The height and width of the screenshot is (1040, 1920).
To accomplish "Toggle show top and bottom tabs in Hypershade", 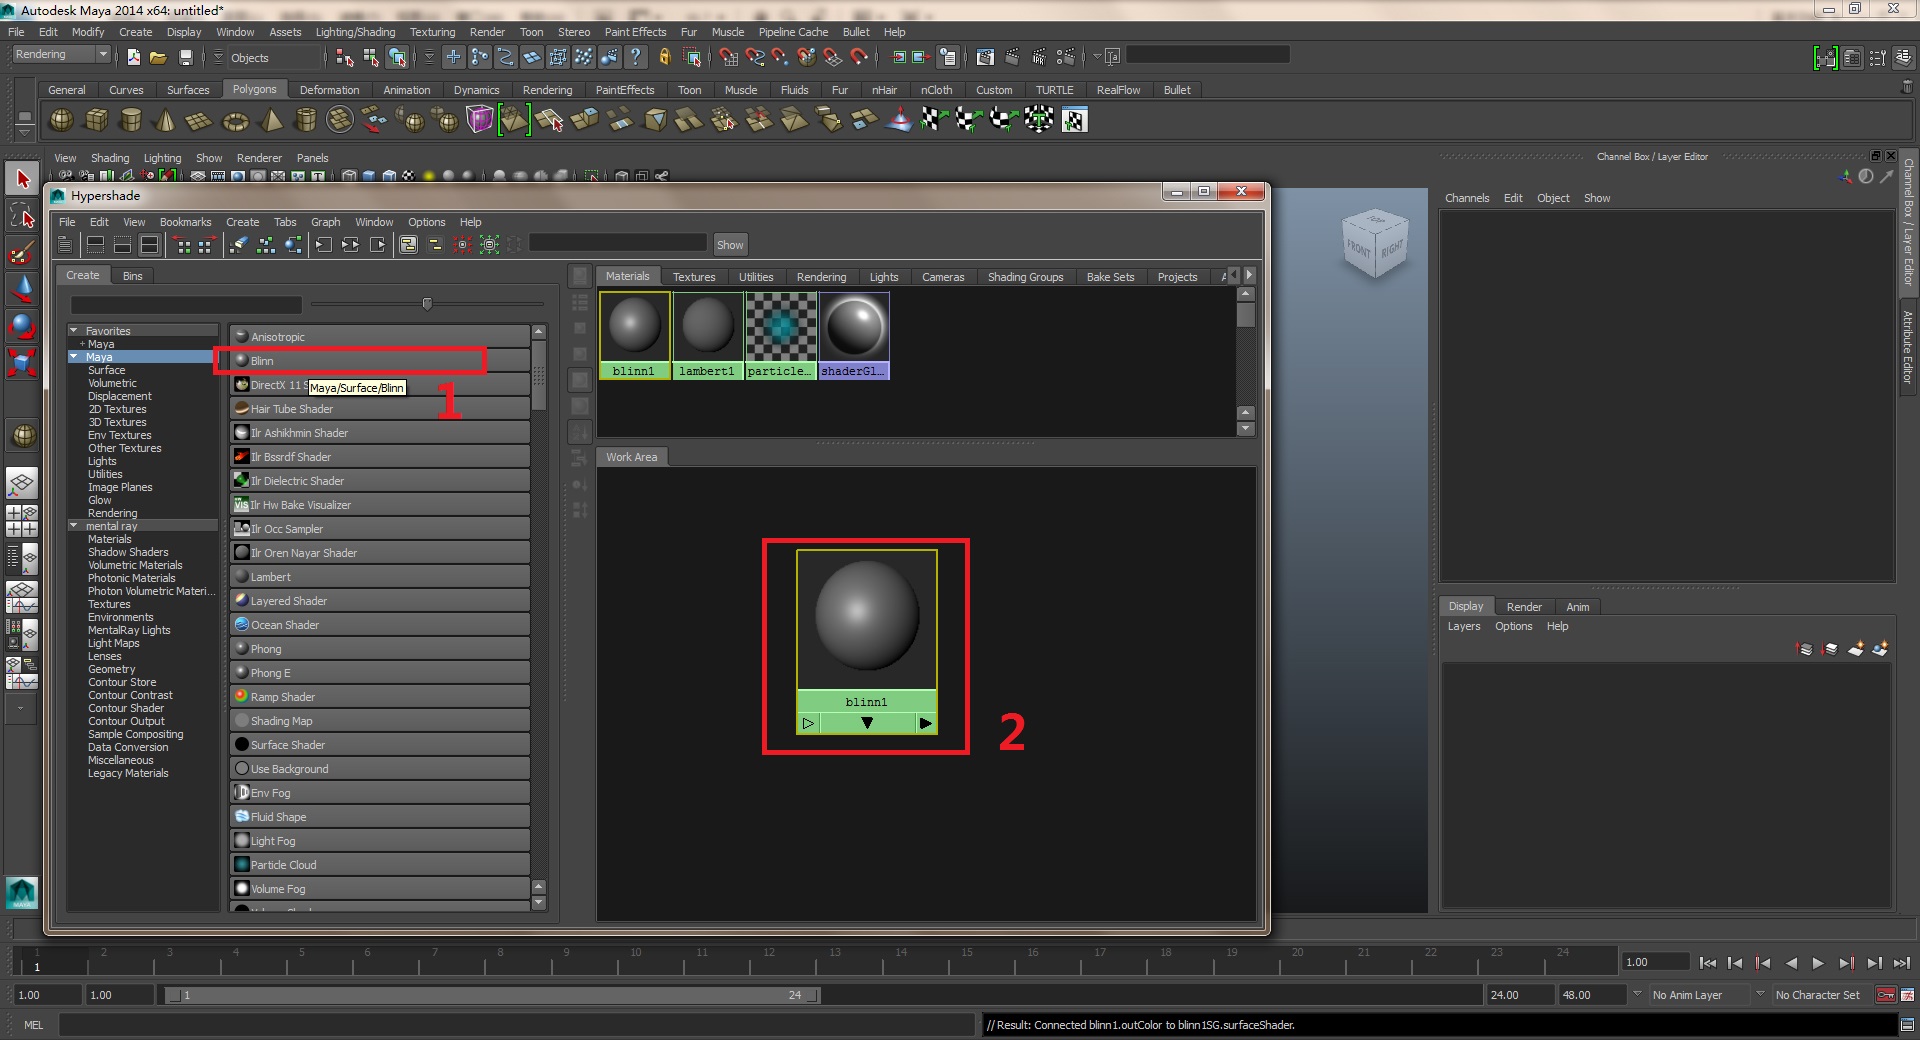I will click(150, 244).
